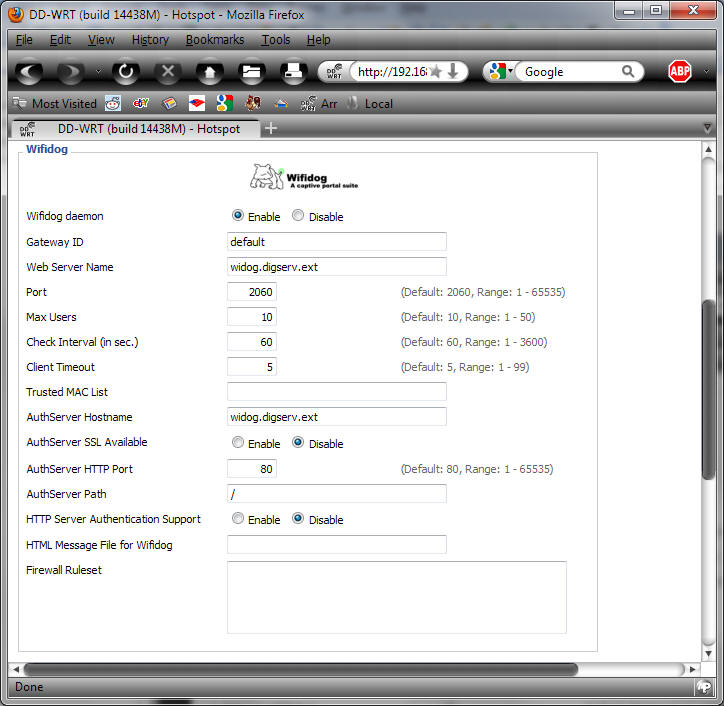Open the Arr DD-WRT bookmark
The image size is (724, 706).
click(319, 103)
